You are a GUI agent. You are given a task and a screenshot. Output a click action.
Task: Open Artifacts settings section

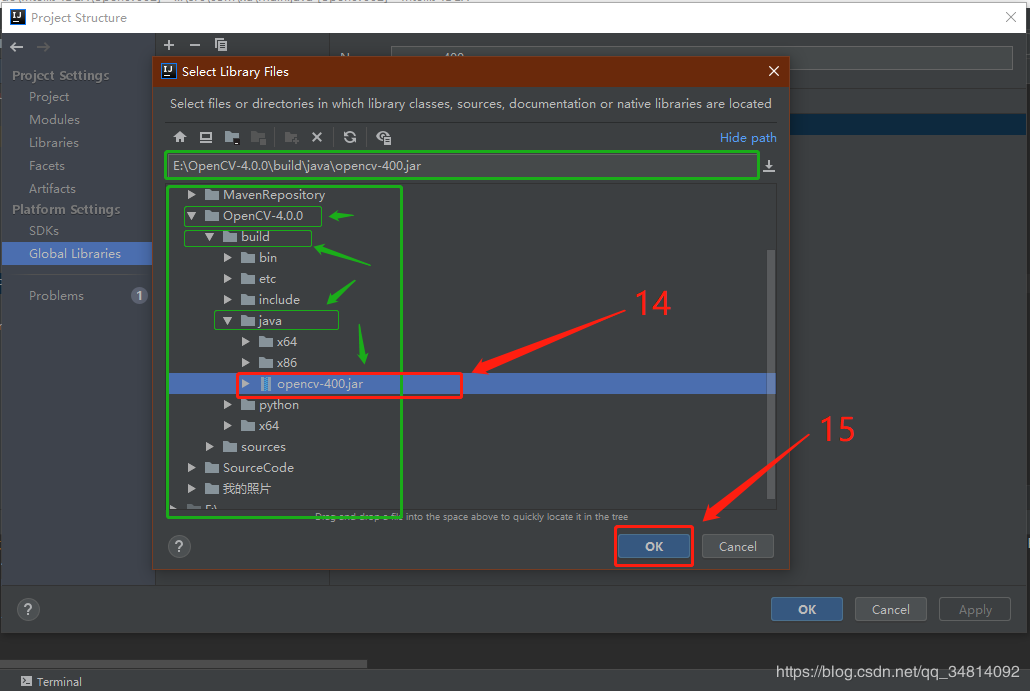[x=52, y=189]
